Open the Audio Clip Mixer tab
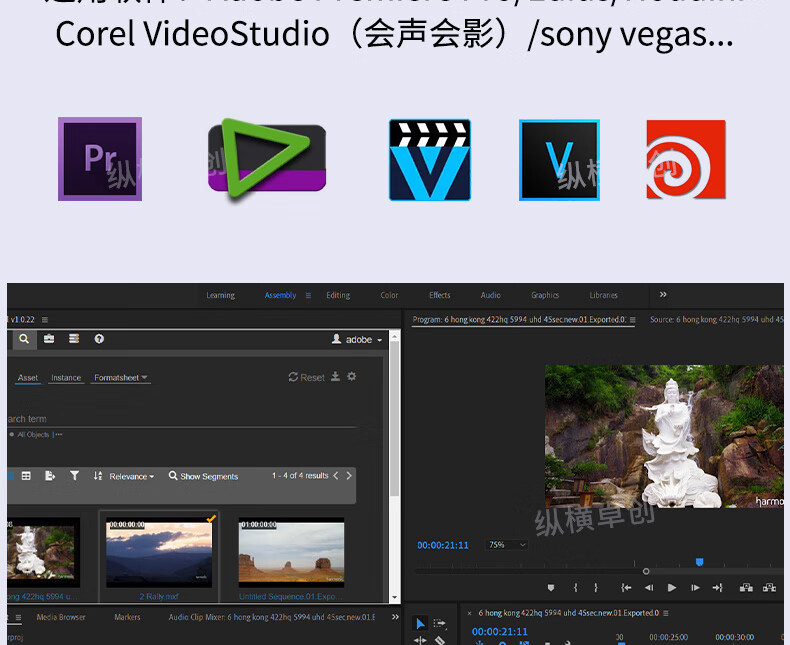The width and height of the screenshot is (790, 645). (272, 617)
